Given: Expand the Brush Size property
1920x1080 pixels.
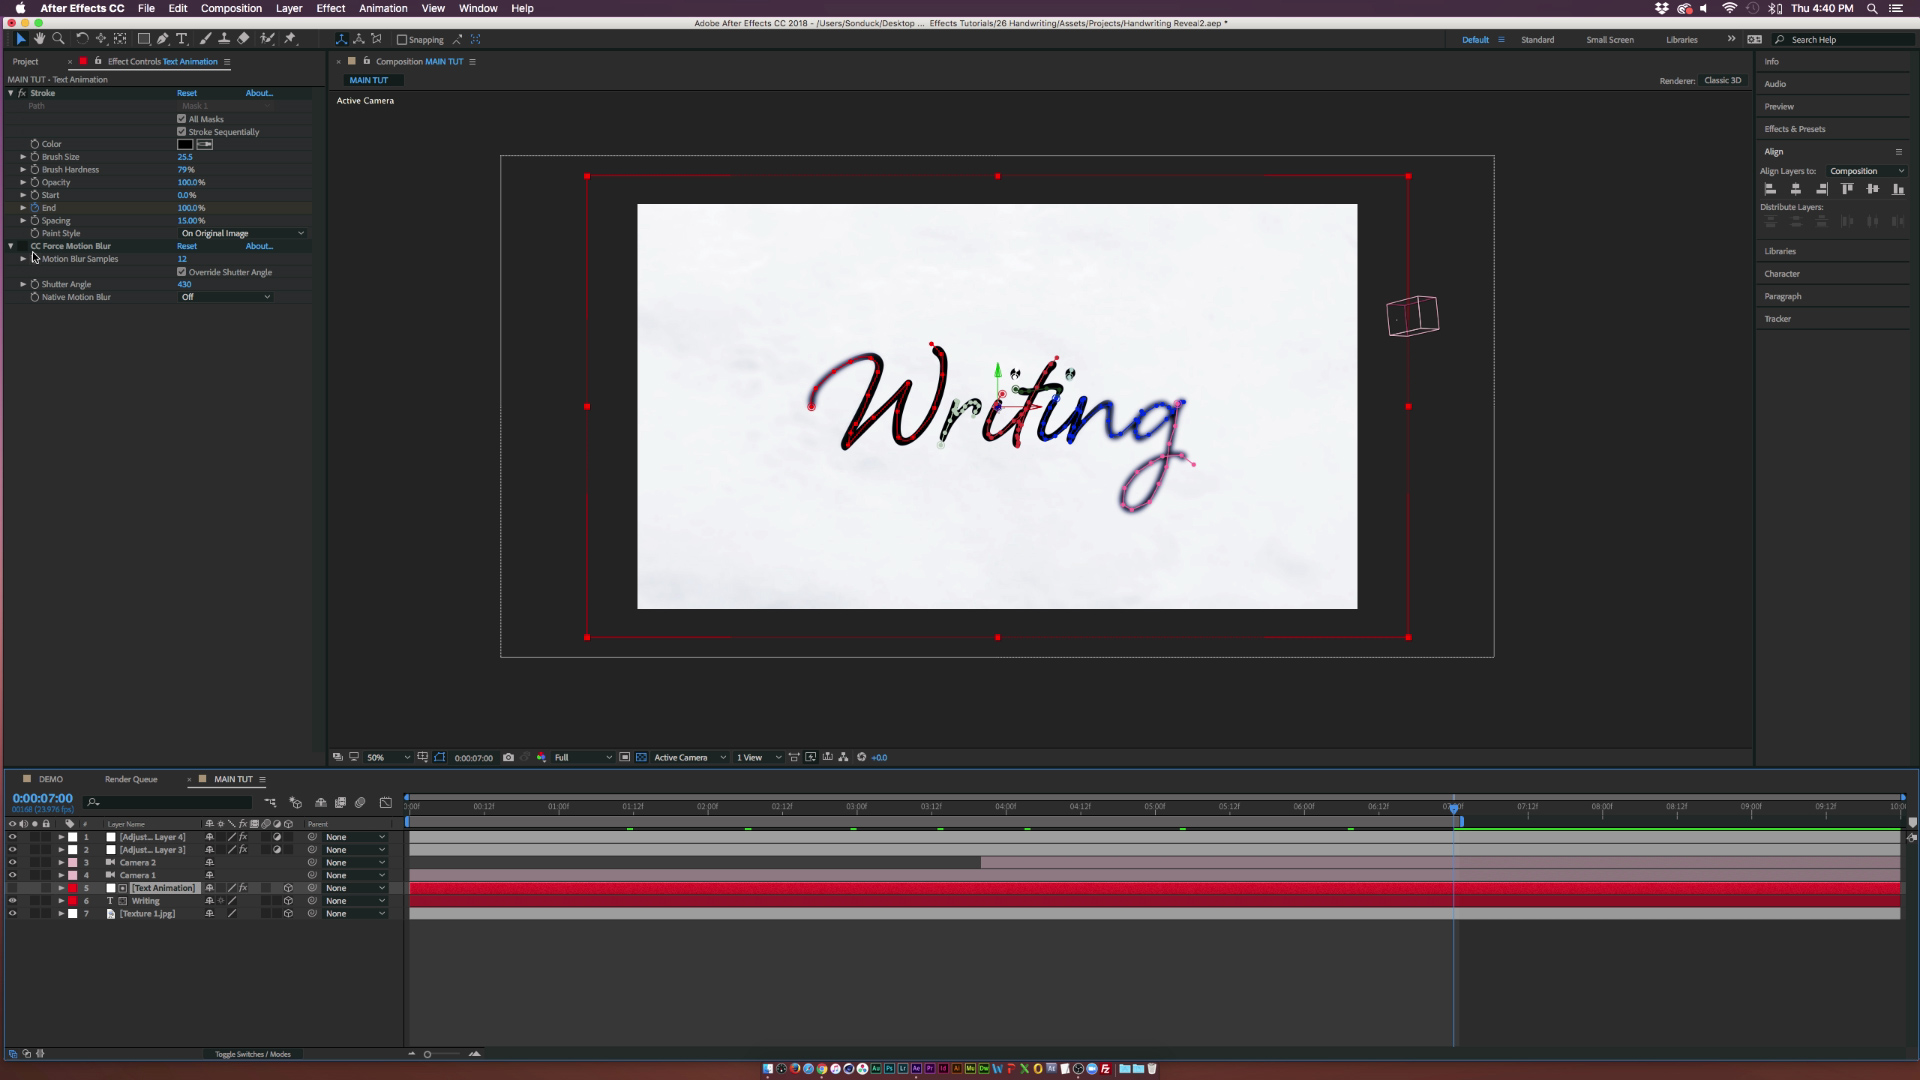Looking at the screenshot, I should tap(23, 157).
